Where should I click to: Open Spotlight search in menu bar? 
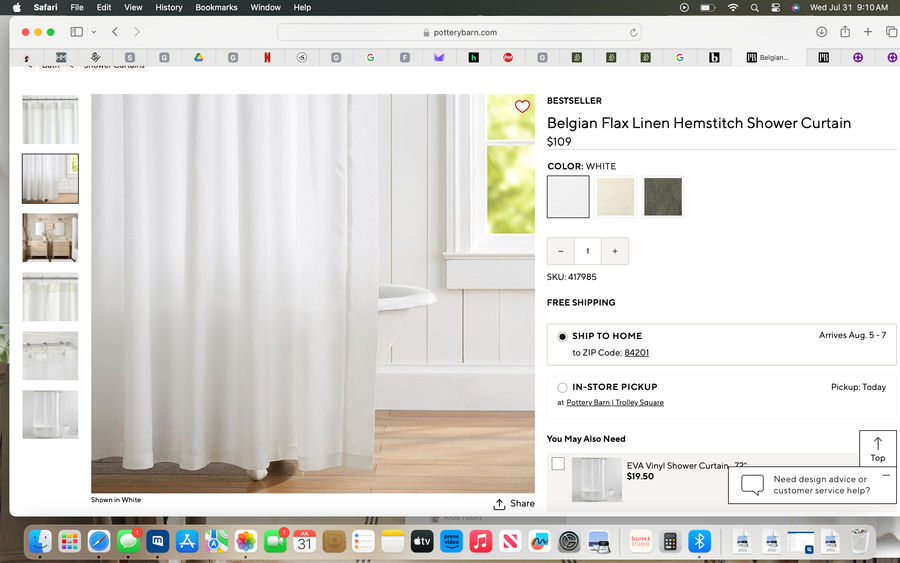754,7
